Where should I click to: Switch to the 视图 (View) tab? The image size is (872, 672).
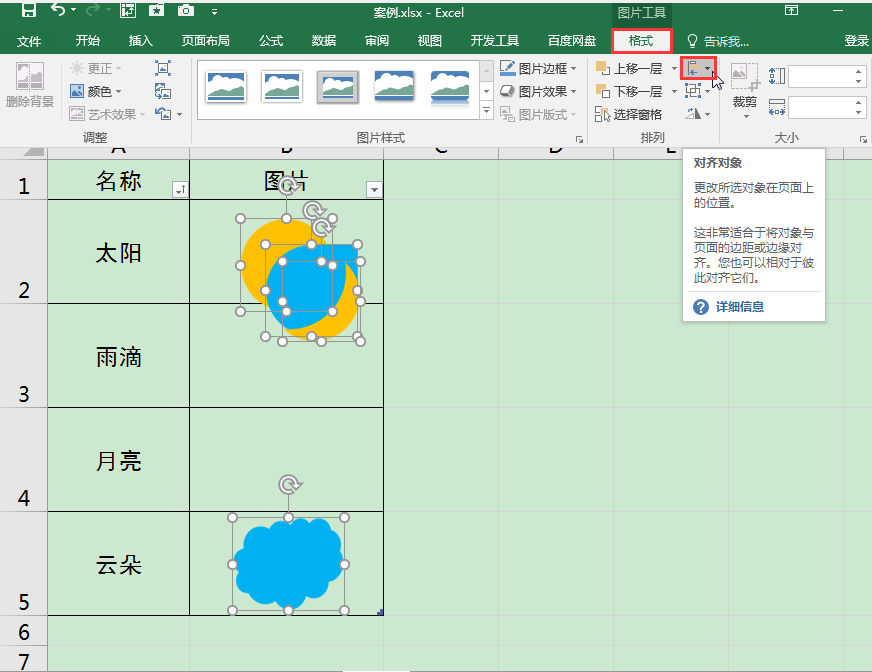click(x=429, y=41)
